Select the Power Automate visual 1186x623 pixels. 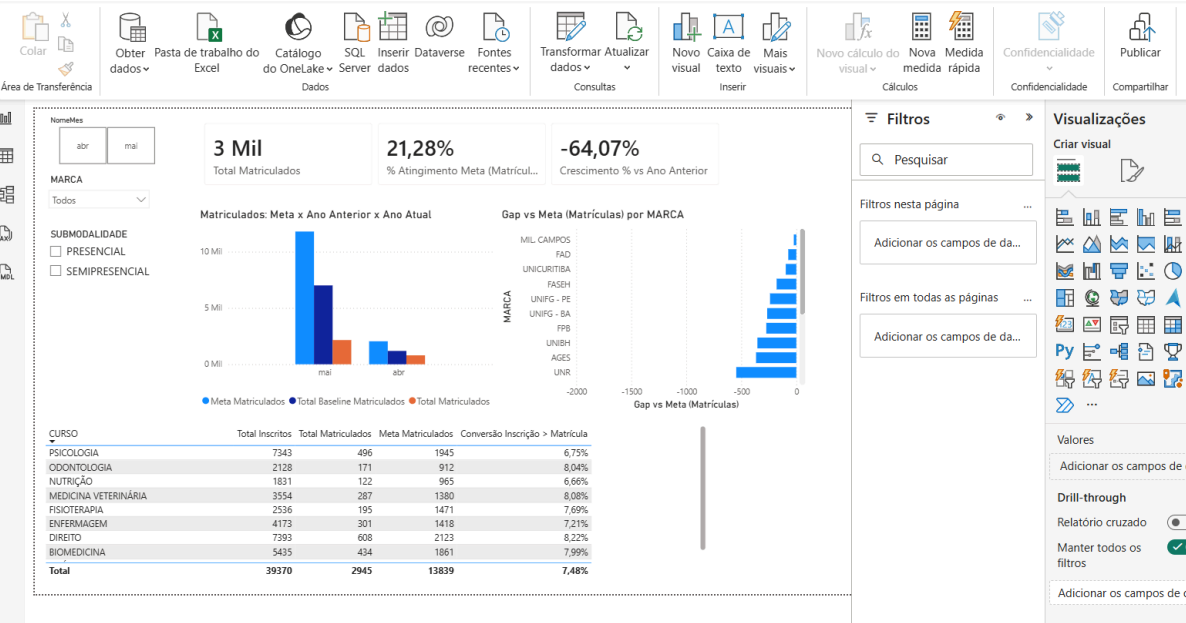click(1064, 405)
